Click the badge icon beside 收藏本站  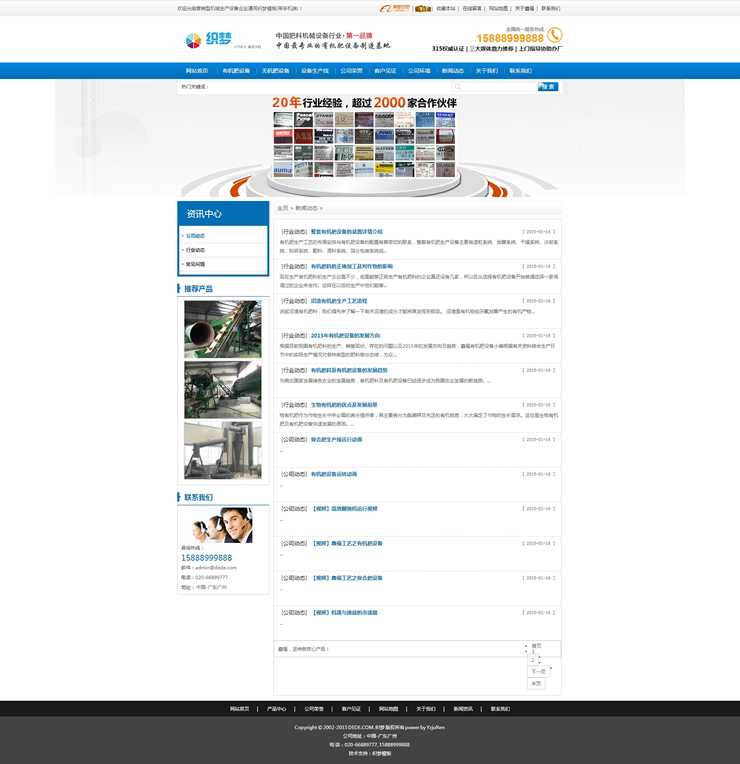[x=424, y=7]
